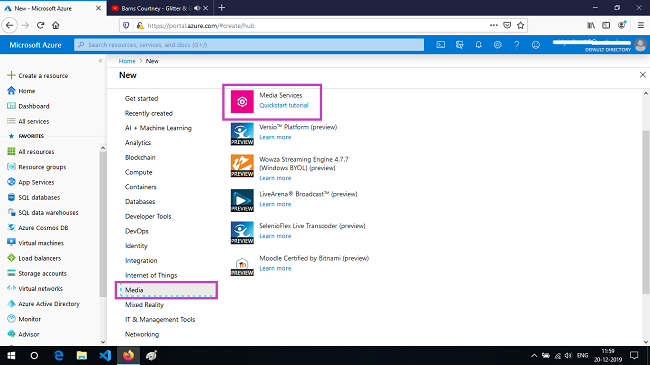This screenshot has height=365, width=650.
Task: Select the Internet of Things category
Action: pyautogui.click(x=151, y=275)
